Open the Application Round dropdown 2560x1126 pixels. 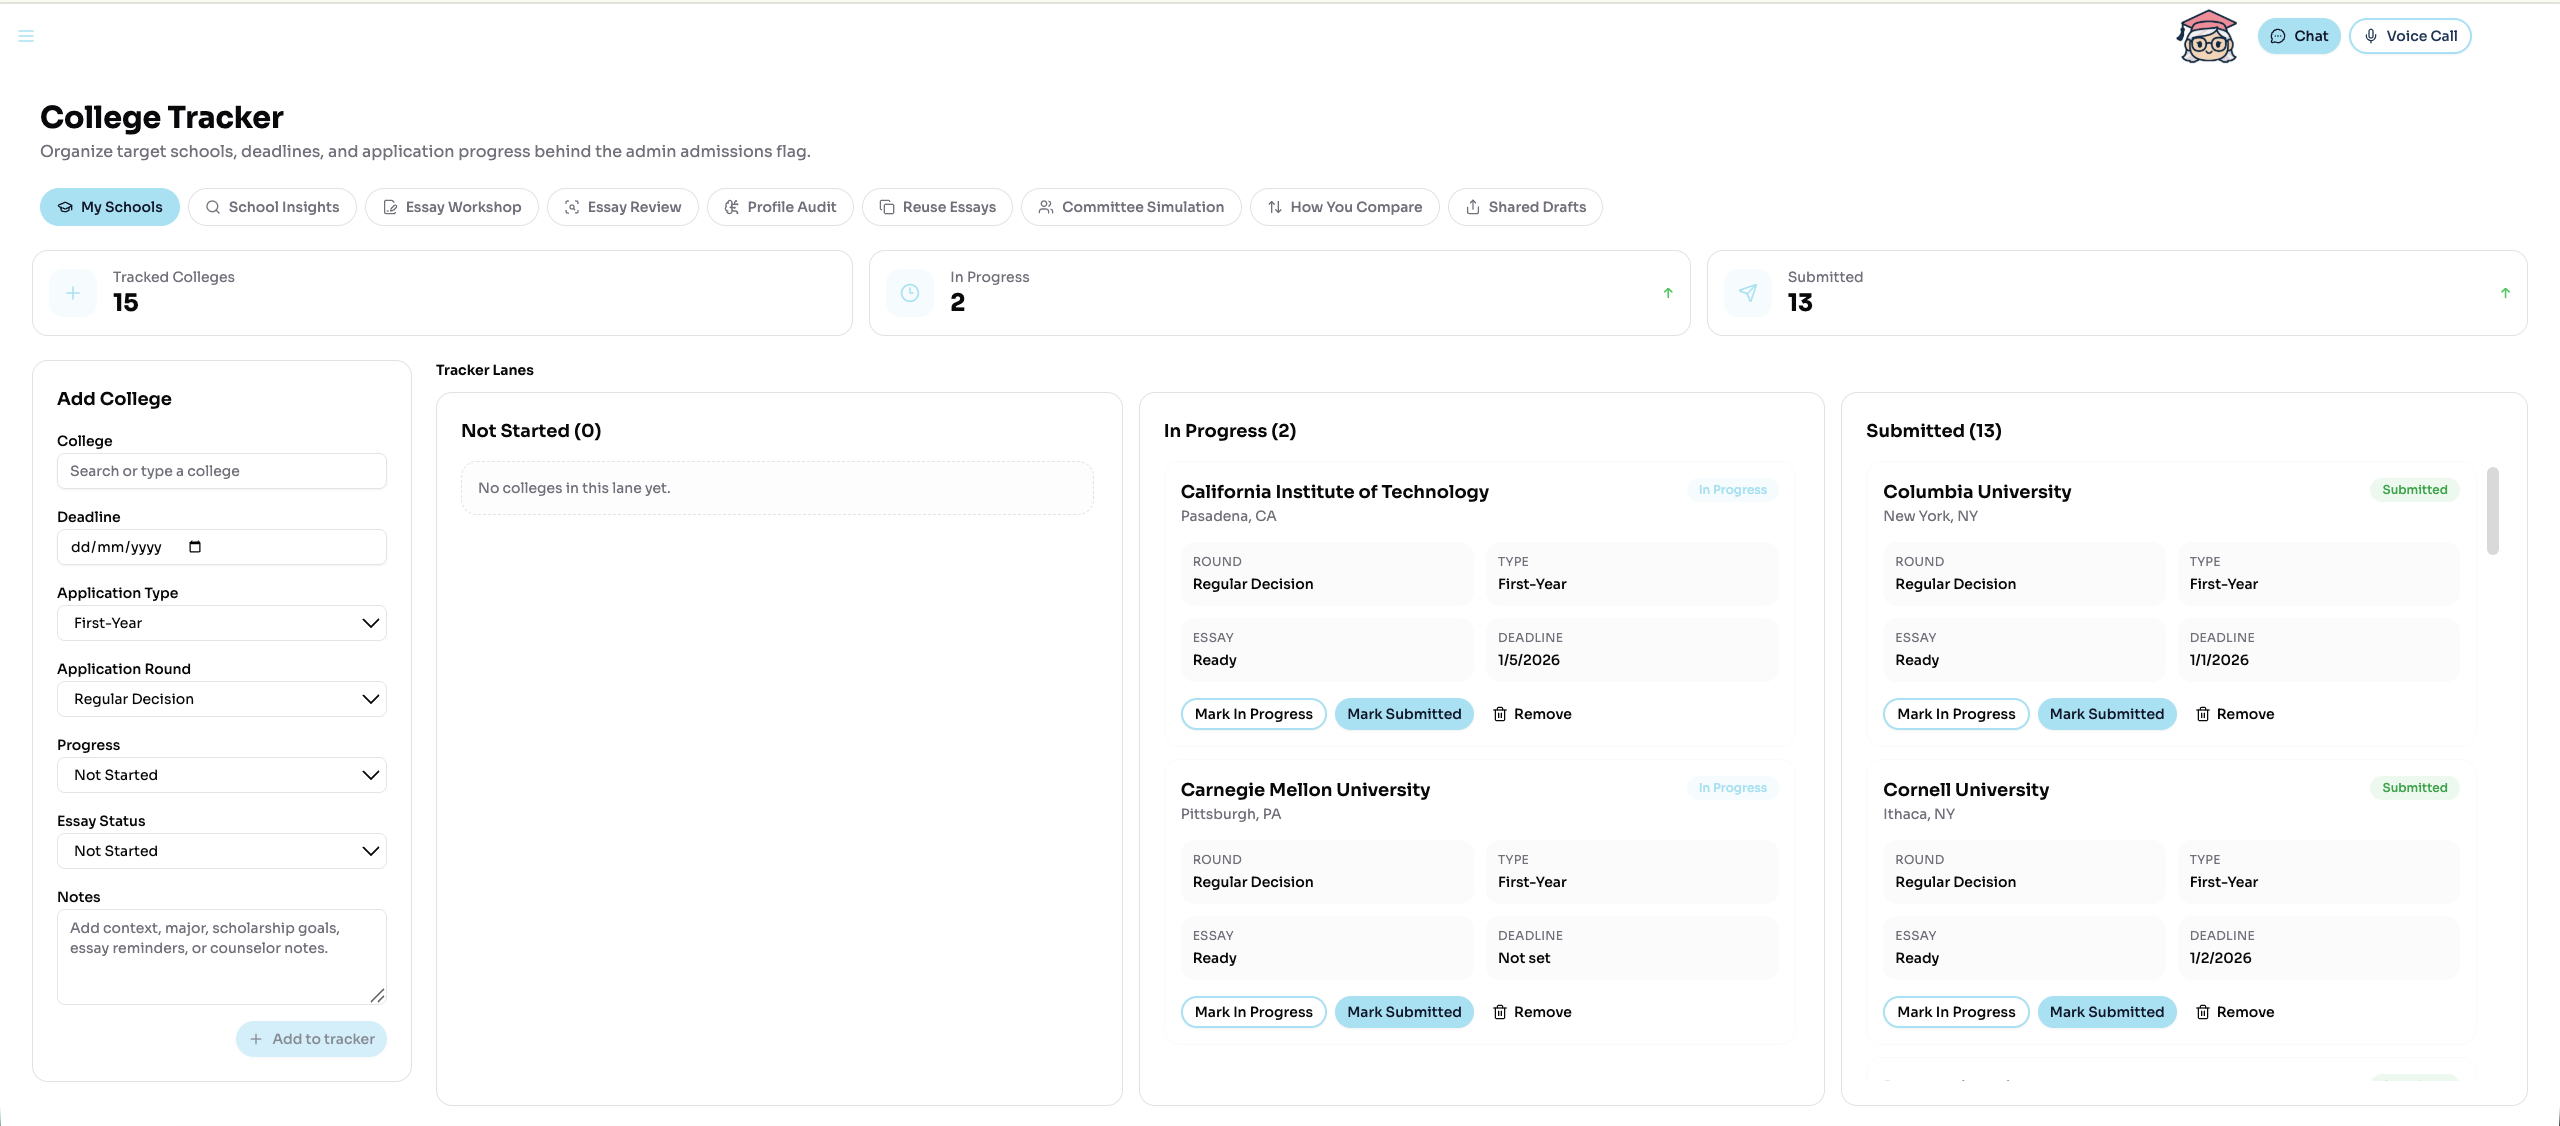tap(221, 698)
